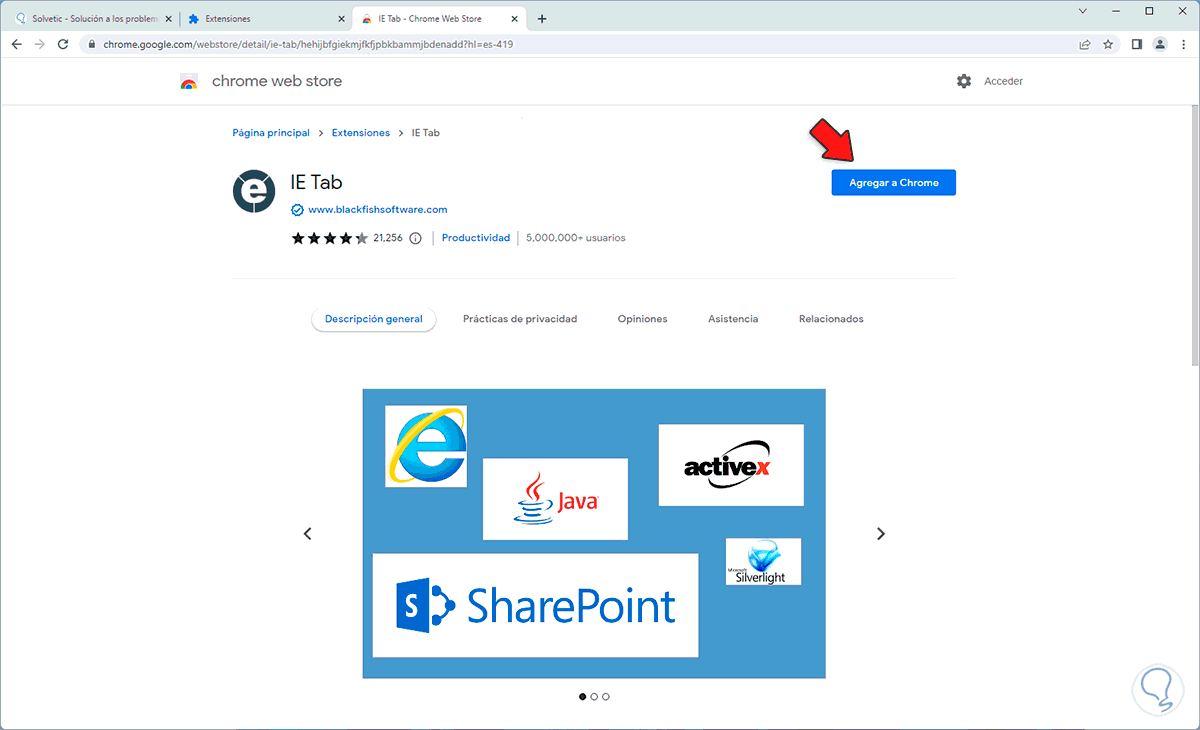View site information lock icon

tap(91, 44)
